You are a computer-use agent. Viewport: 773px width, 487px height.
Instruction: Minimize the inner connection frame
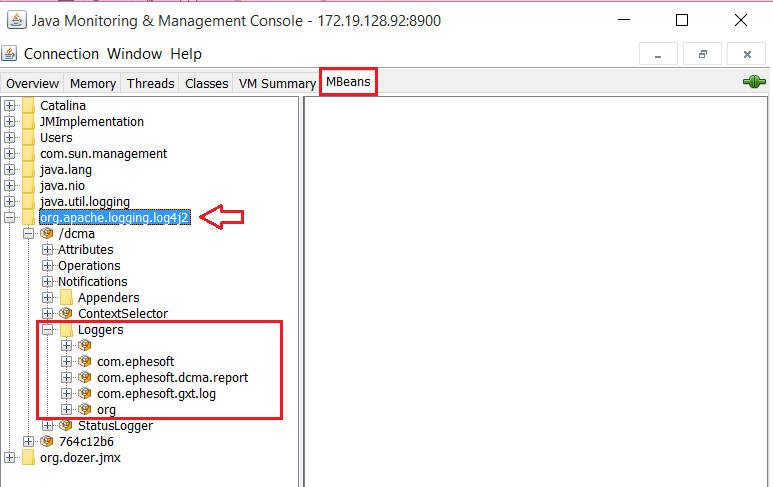[658, 54]
